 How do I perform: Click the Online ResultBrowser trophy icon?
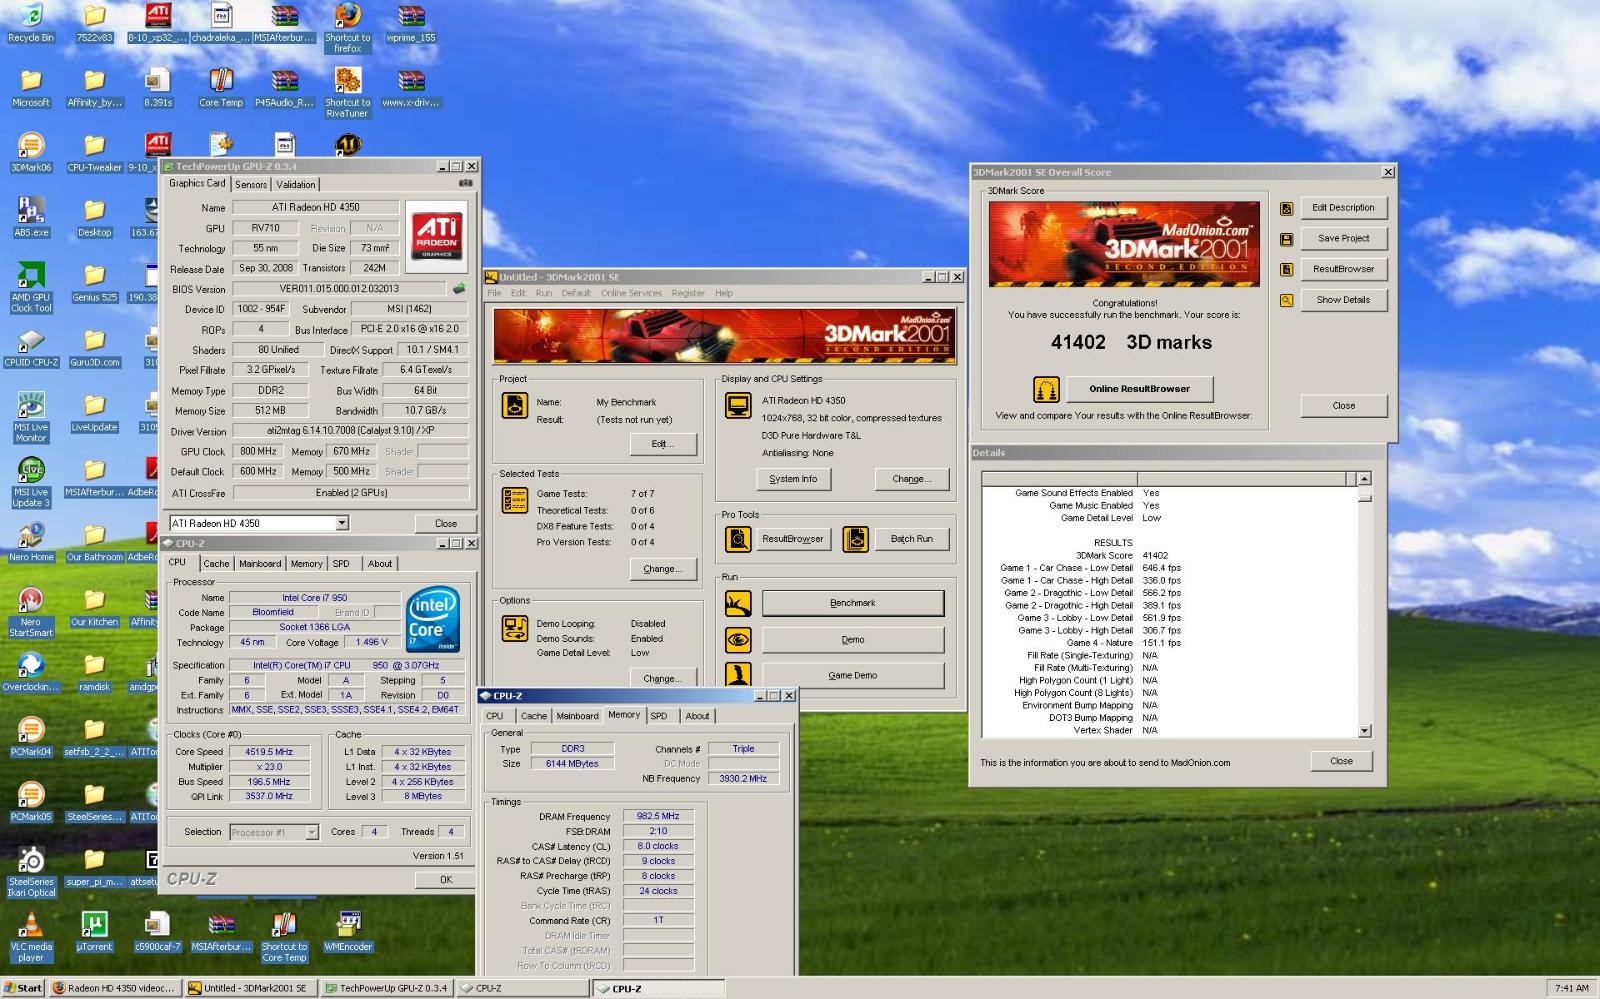pos(1046,389)
